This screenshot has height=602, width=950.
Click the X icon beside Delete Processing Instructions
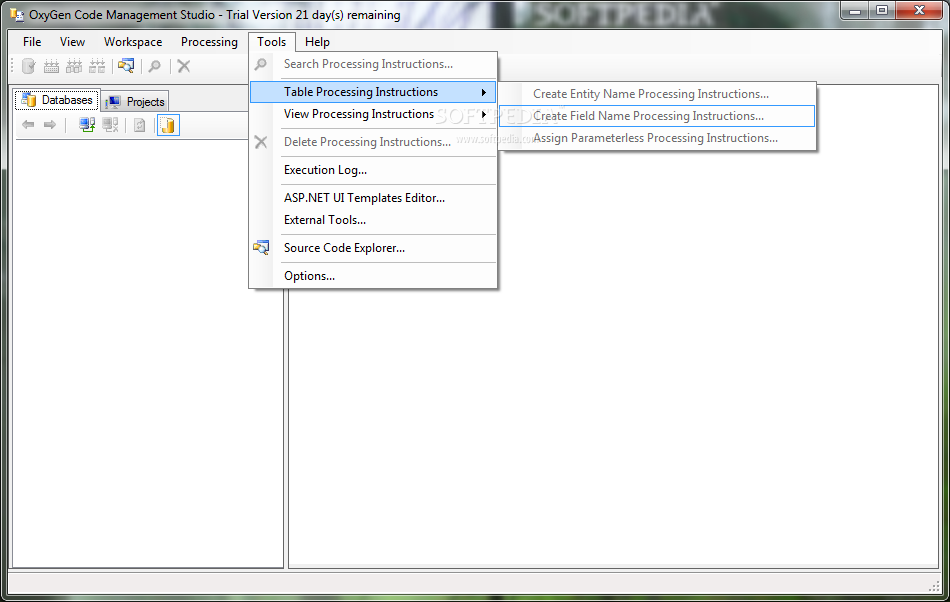[261, 142]
